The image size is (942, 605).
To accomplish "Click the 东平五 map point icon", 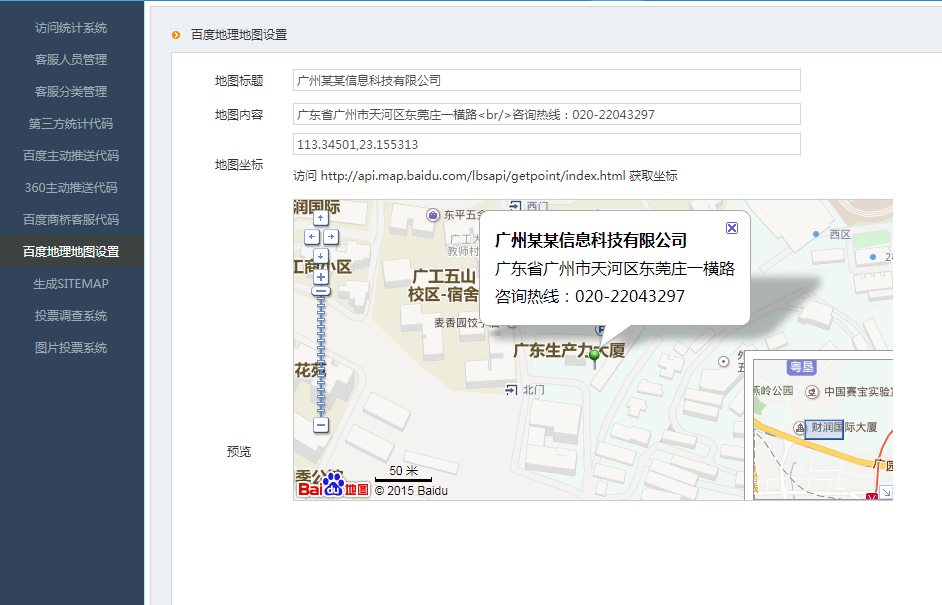I will coord(433,214).
